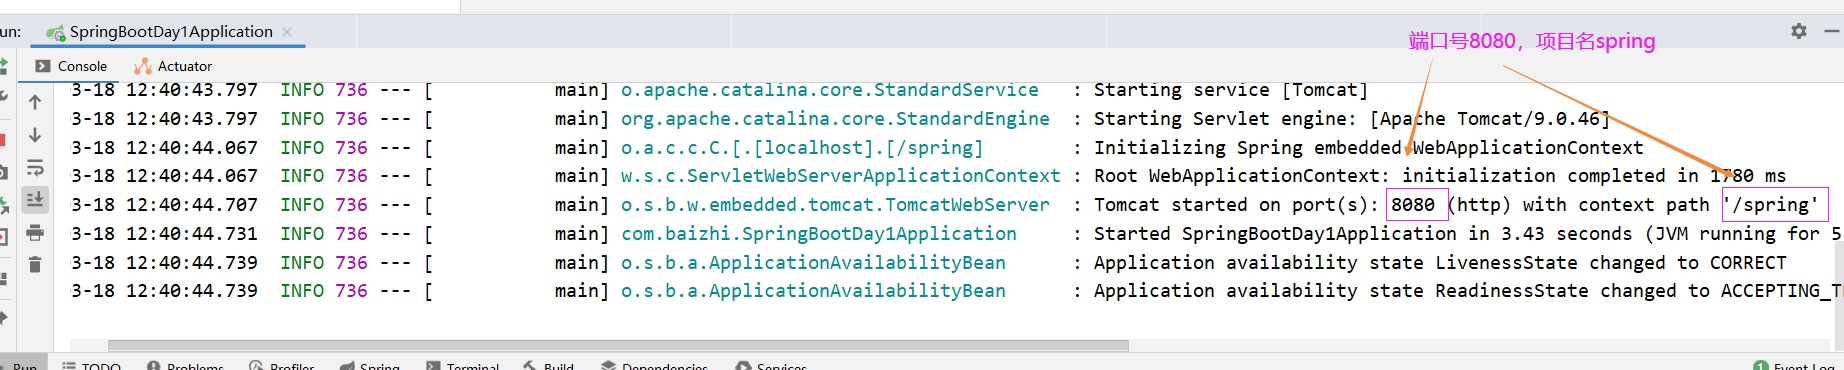Viewport: 1844px width, 370px height.
Task: Select the SpringBootDay1Application run tab
Action: (160, 32)
